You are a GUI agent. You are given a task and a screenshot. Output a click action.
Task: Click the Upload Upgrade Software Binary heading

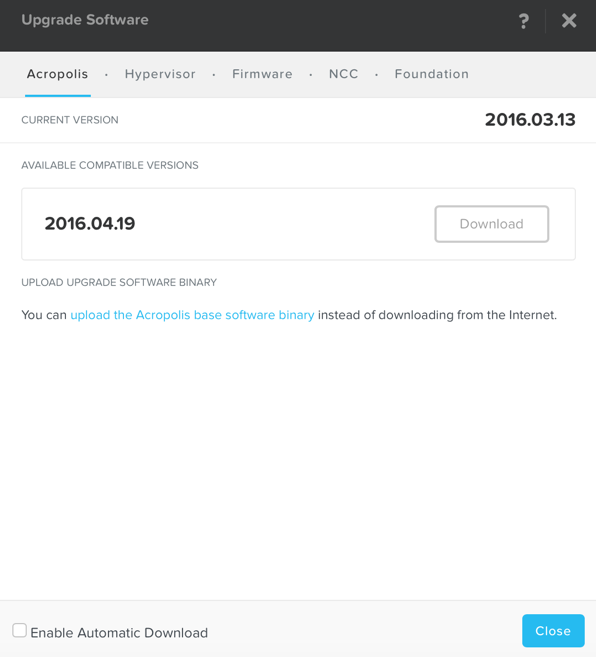point(119,282)
